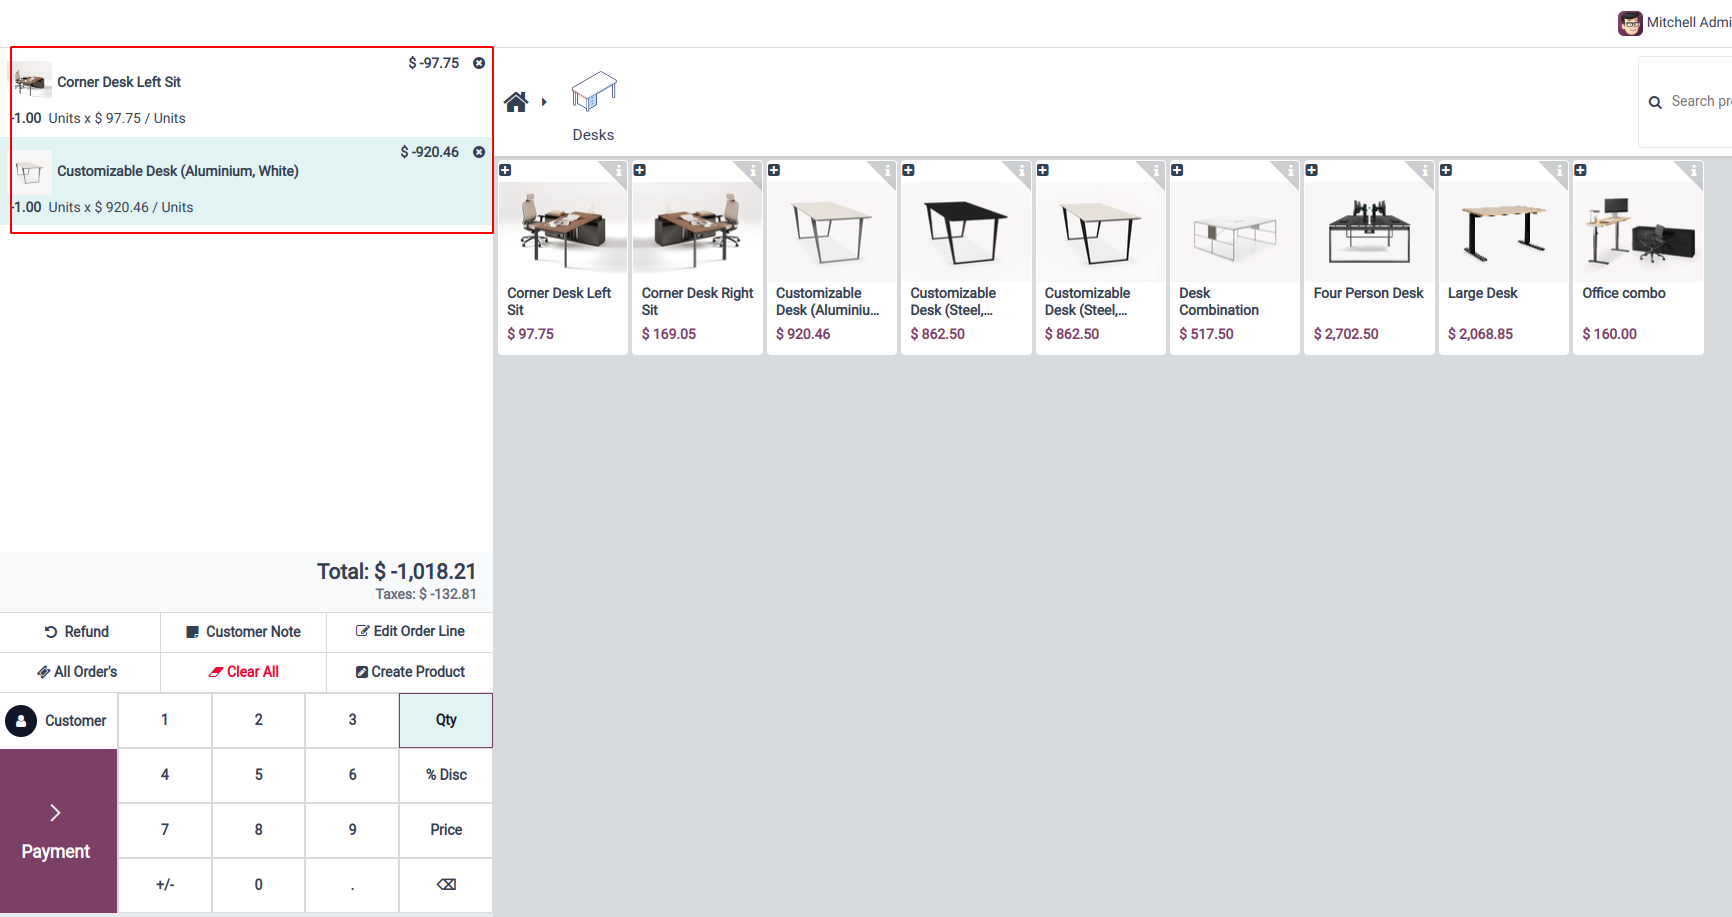Screen dimensions: 1732x917
Task: Tap numpad key 0
Action: coord(258,885)
